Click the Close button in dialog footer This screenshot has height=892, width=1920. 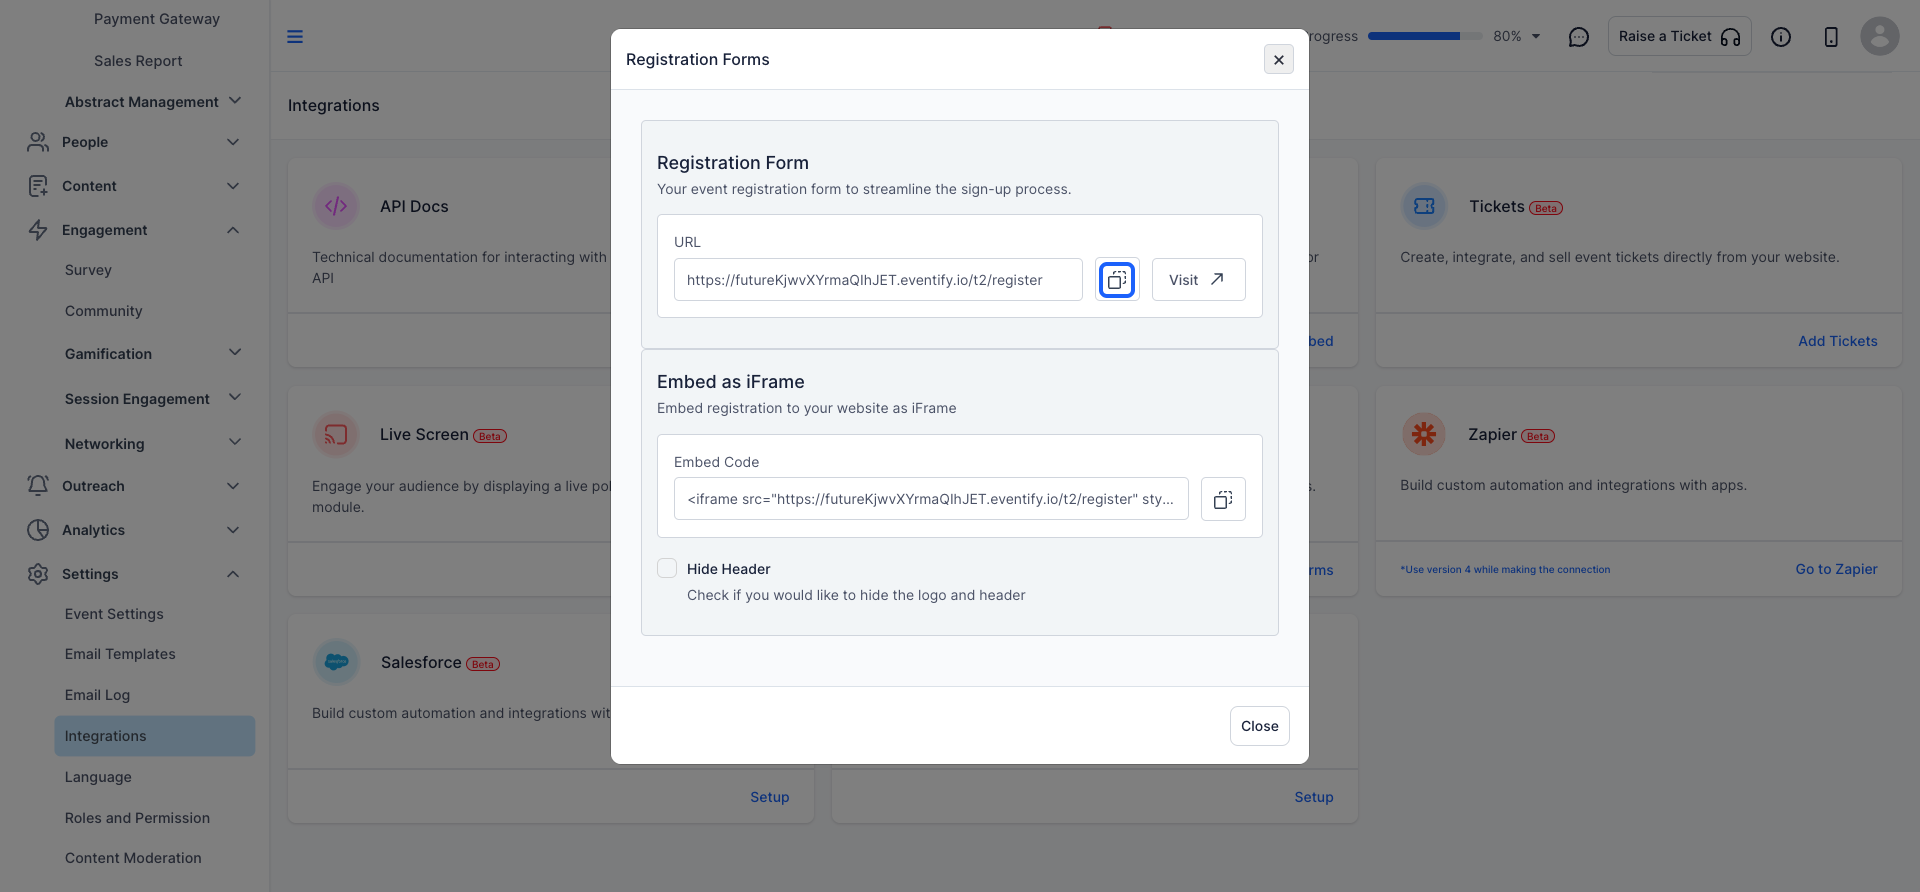click(x=1259, y=726)
